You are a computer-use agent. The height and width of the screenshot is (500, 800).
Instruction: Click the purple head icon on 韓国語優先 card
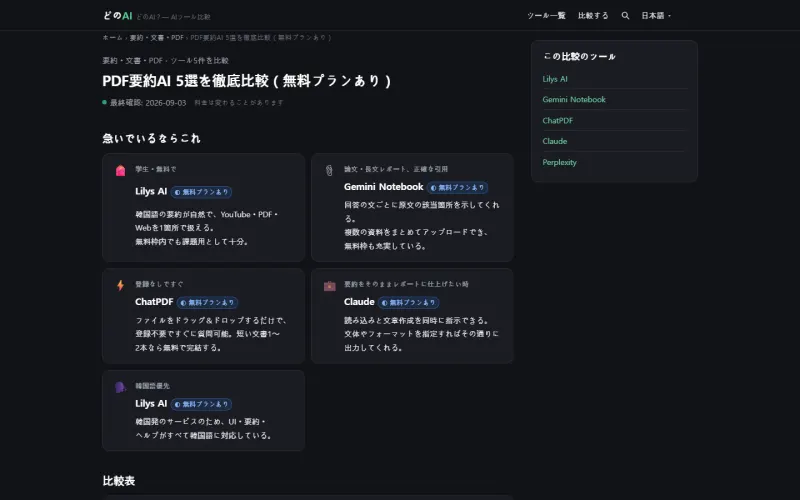coord(120,387)
